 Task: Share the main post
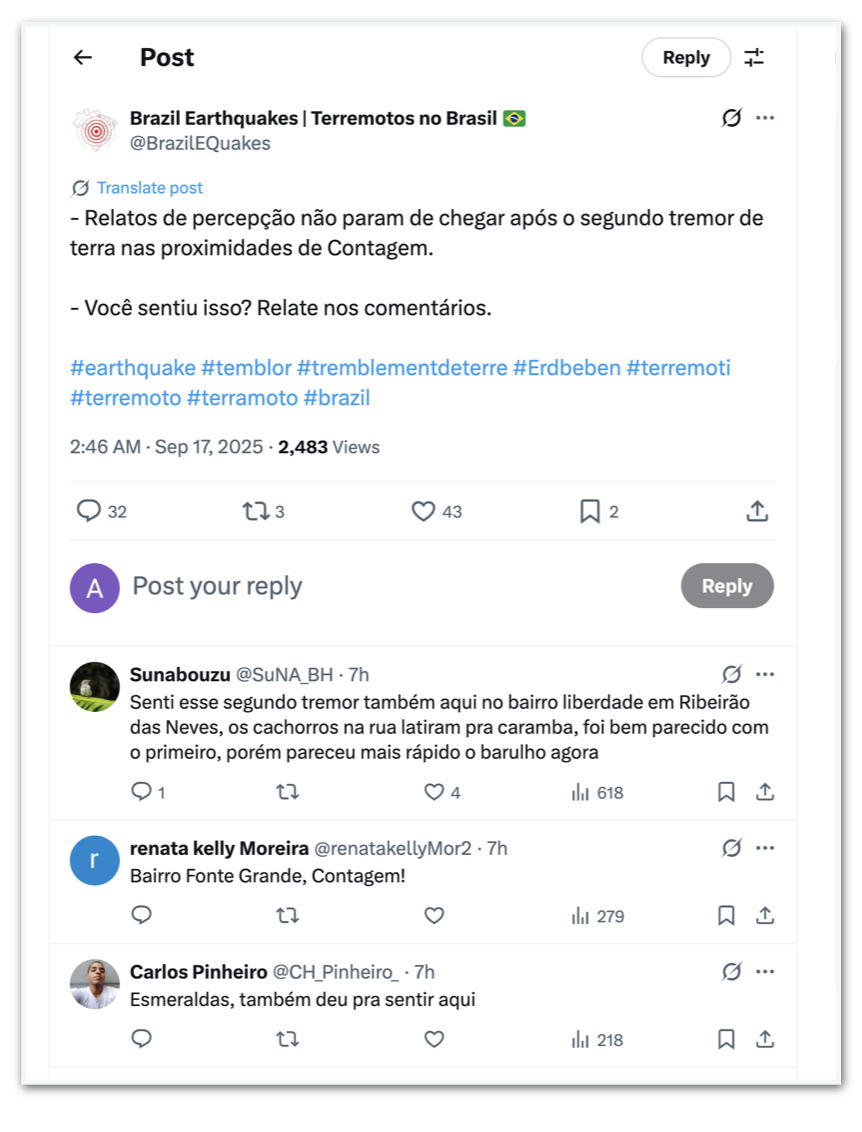(x=757, y=511)
